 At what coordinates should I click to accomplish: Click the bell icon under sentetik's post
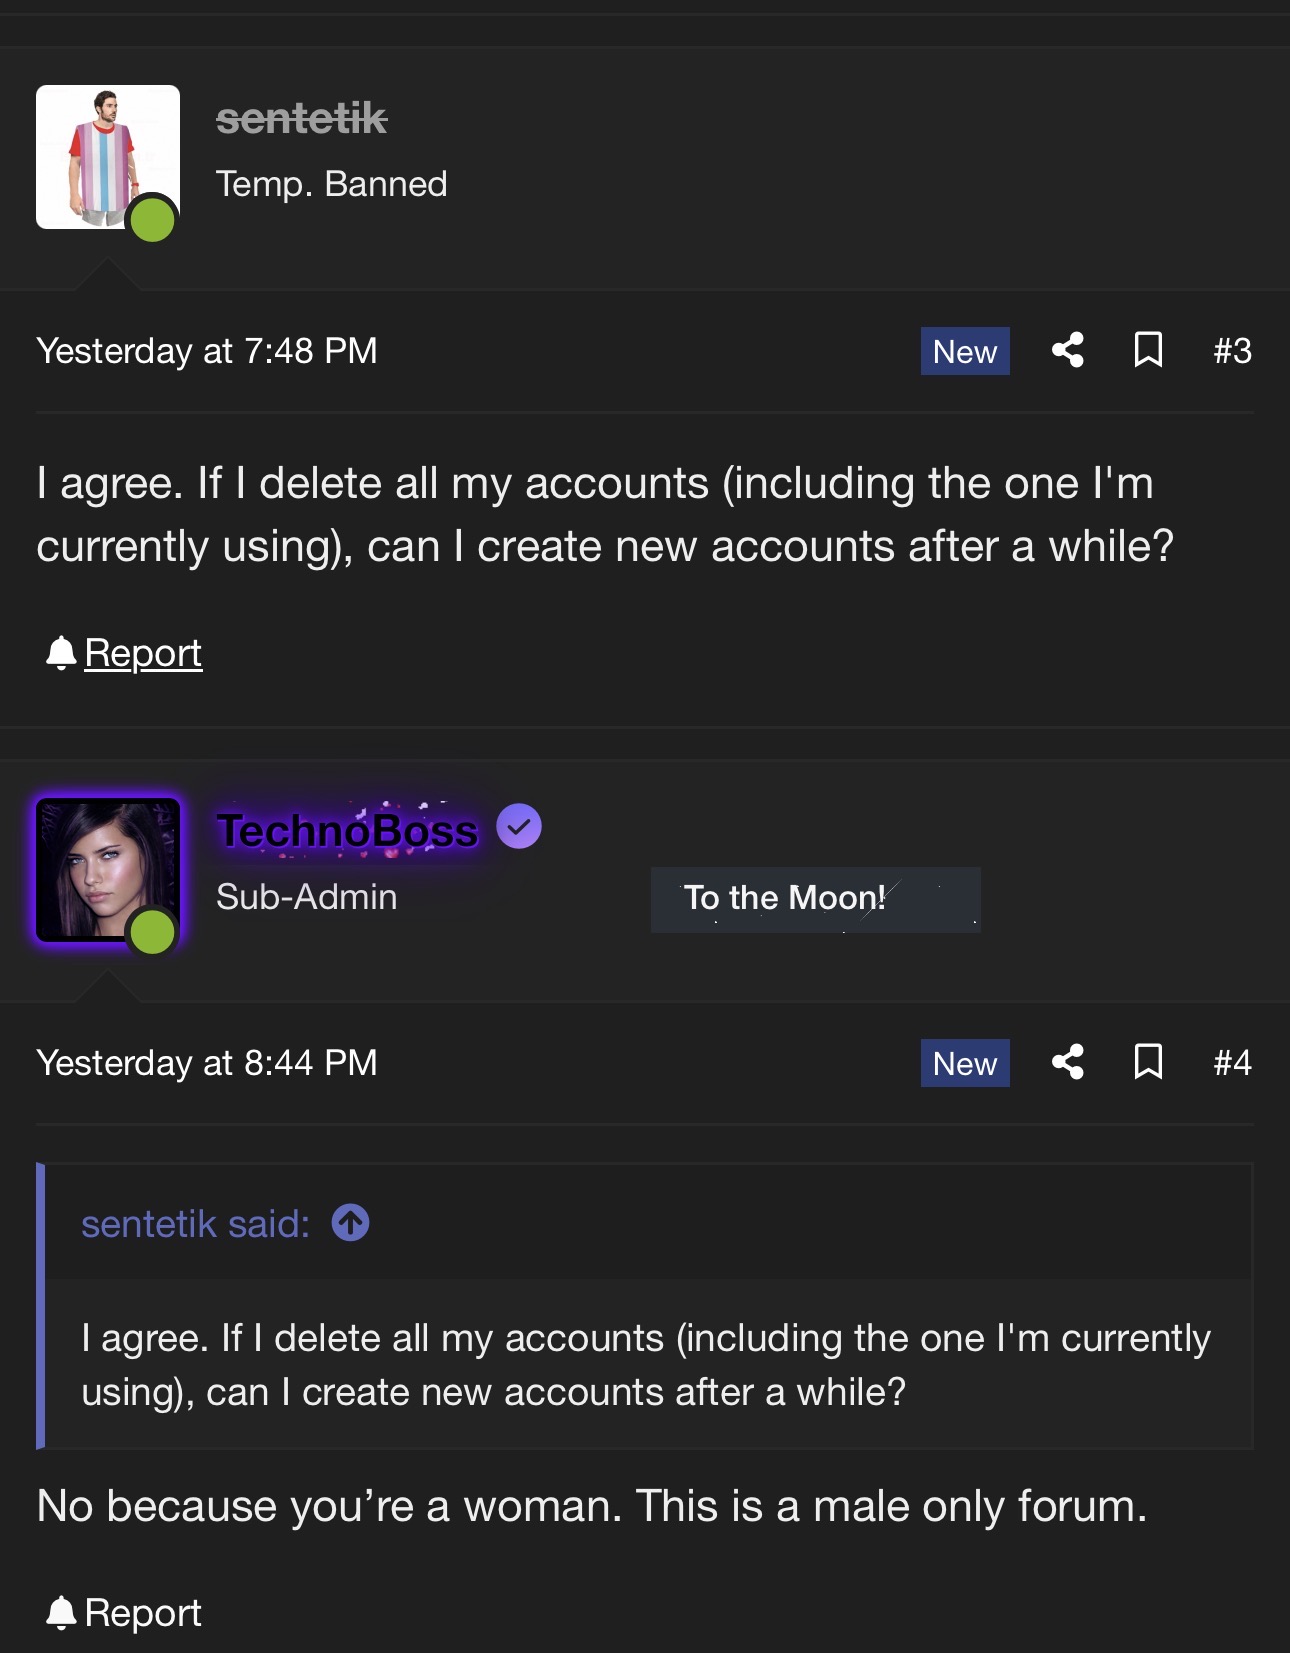click(x=61, y=653)
